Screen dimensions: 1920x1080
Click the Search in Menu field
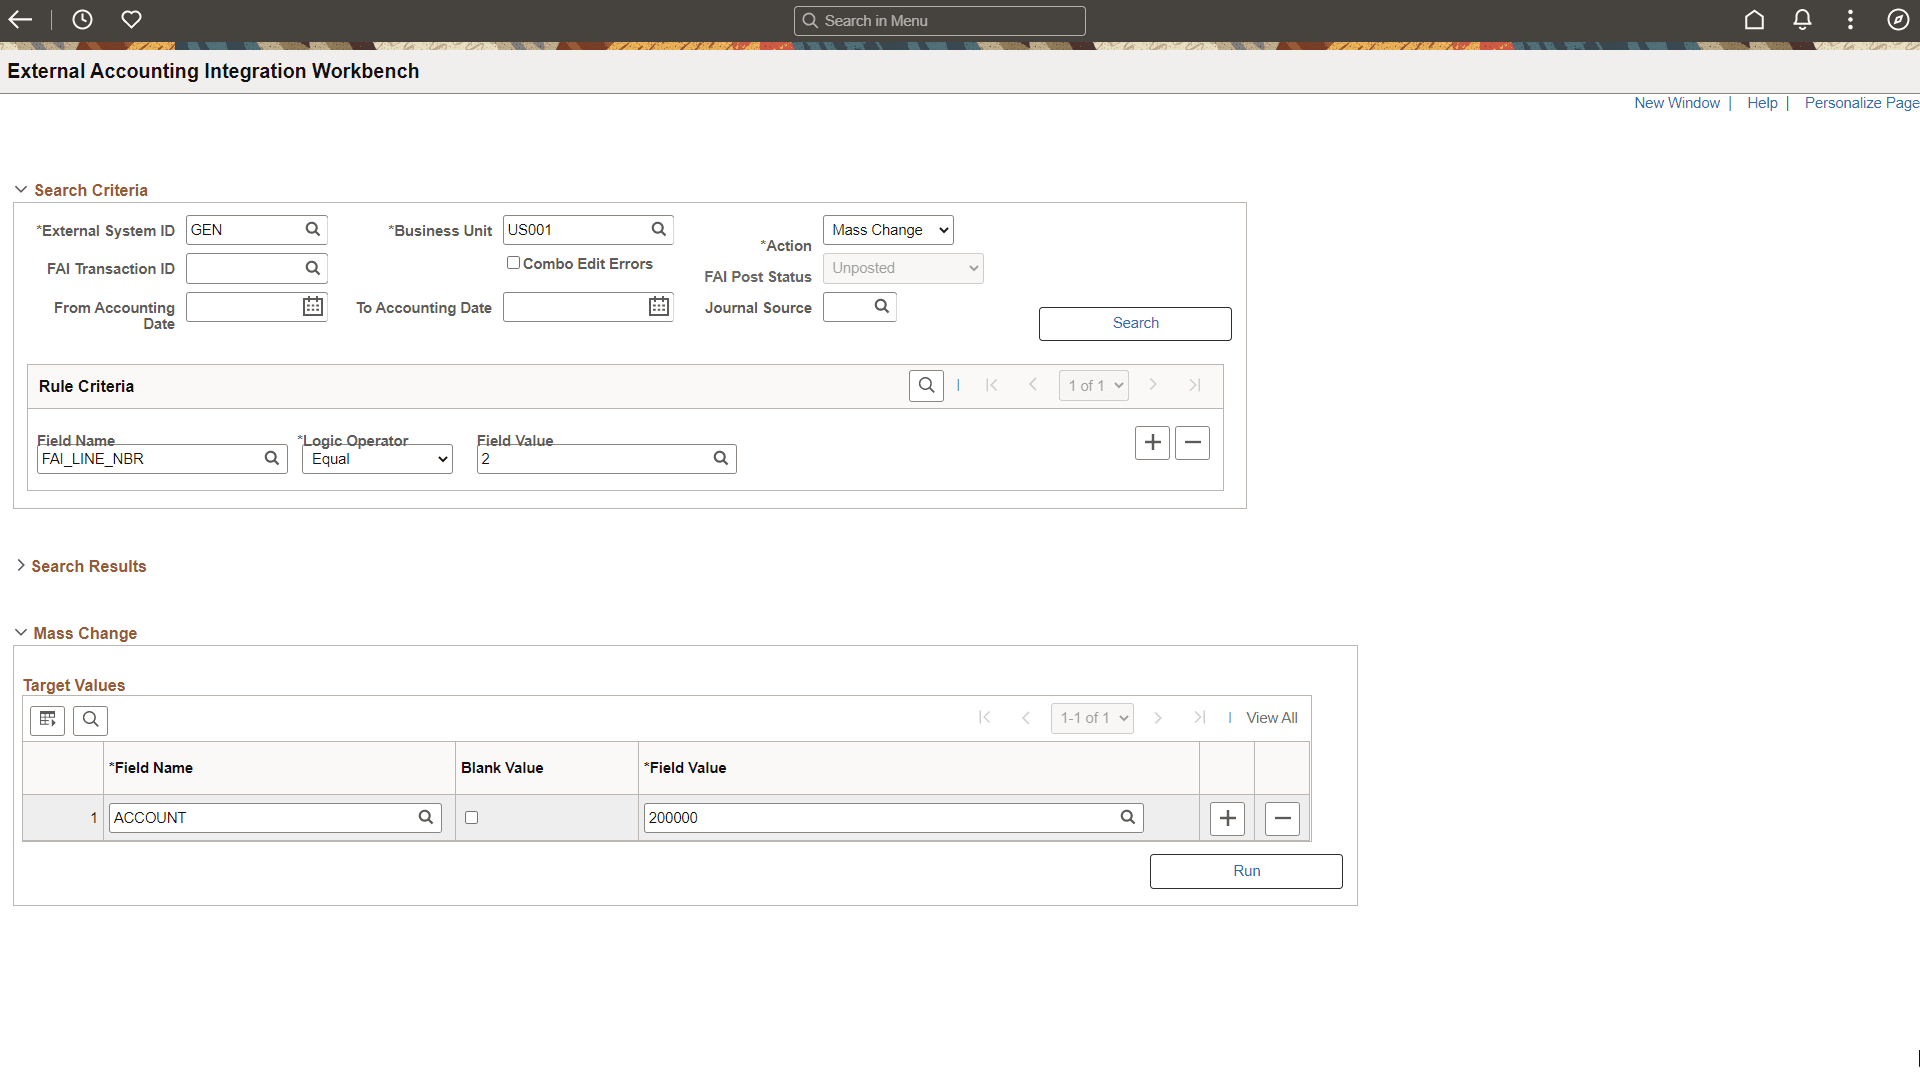(x=939, y=20)
